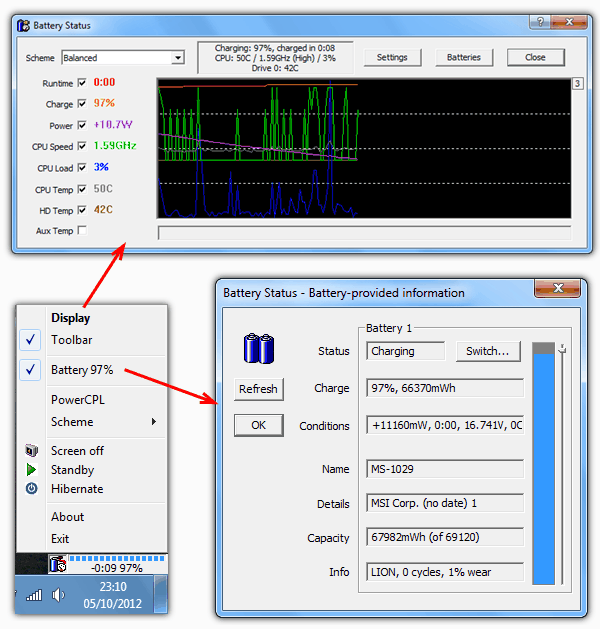Image resolution: width=600 pixels, height=629 pixels.
Task: Click the Capacity field 67982mWh
Action: point(445,537)
